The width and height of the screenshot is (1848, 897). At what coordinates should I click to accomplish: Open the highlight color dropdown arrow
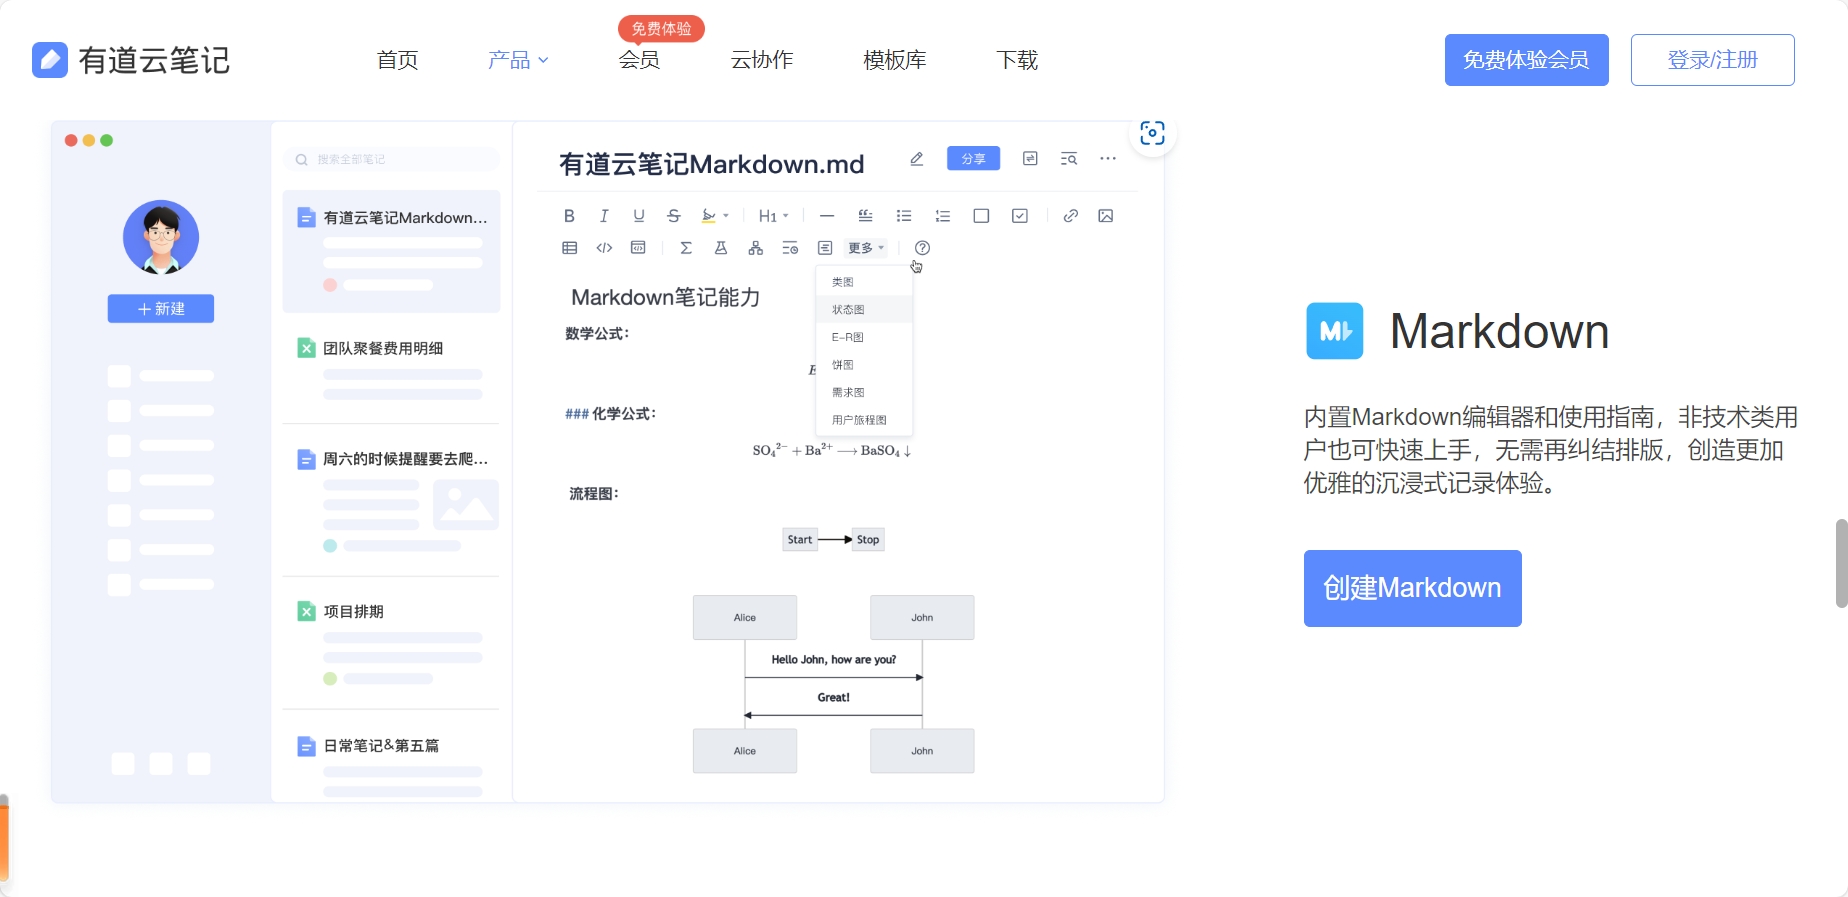[x=726, y=216]
